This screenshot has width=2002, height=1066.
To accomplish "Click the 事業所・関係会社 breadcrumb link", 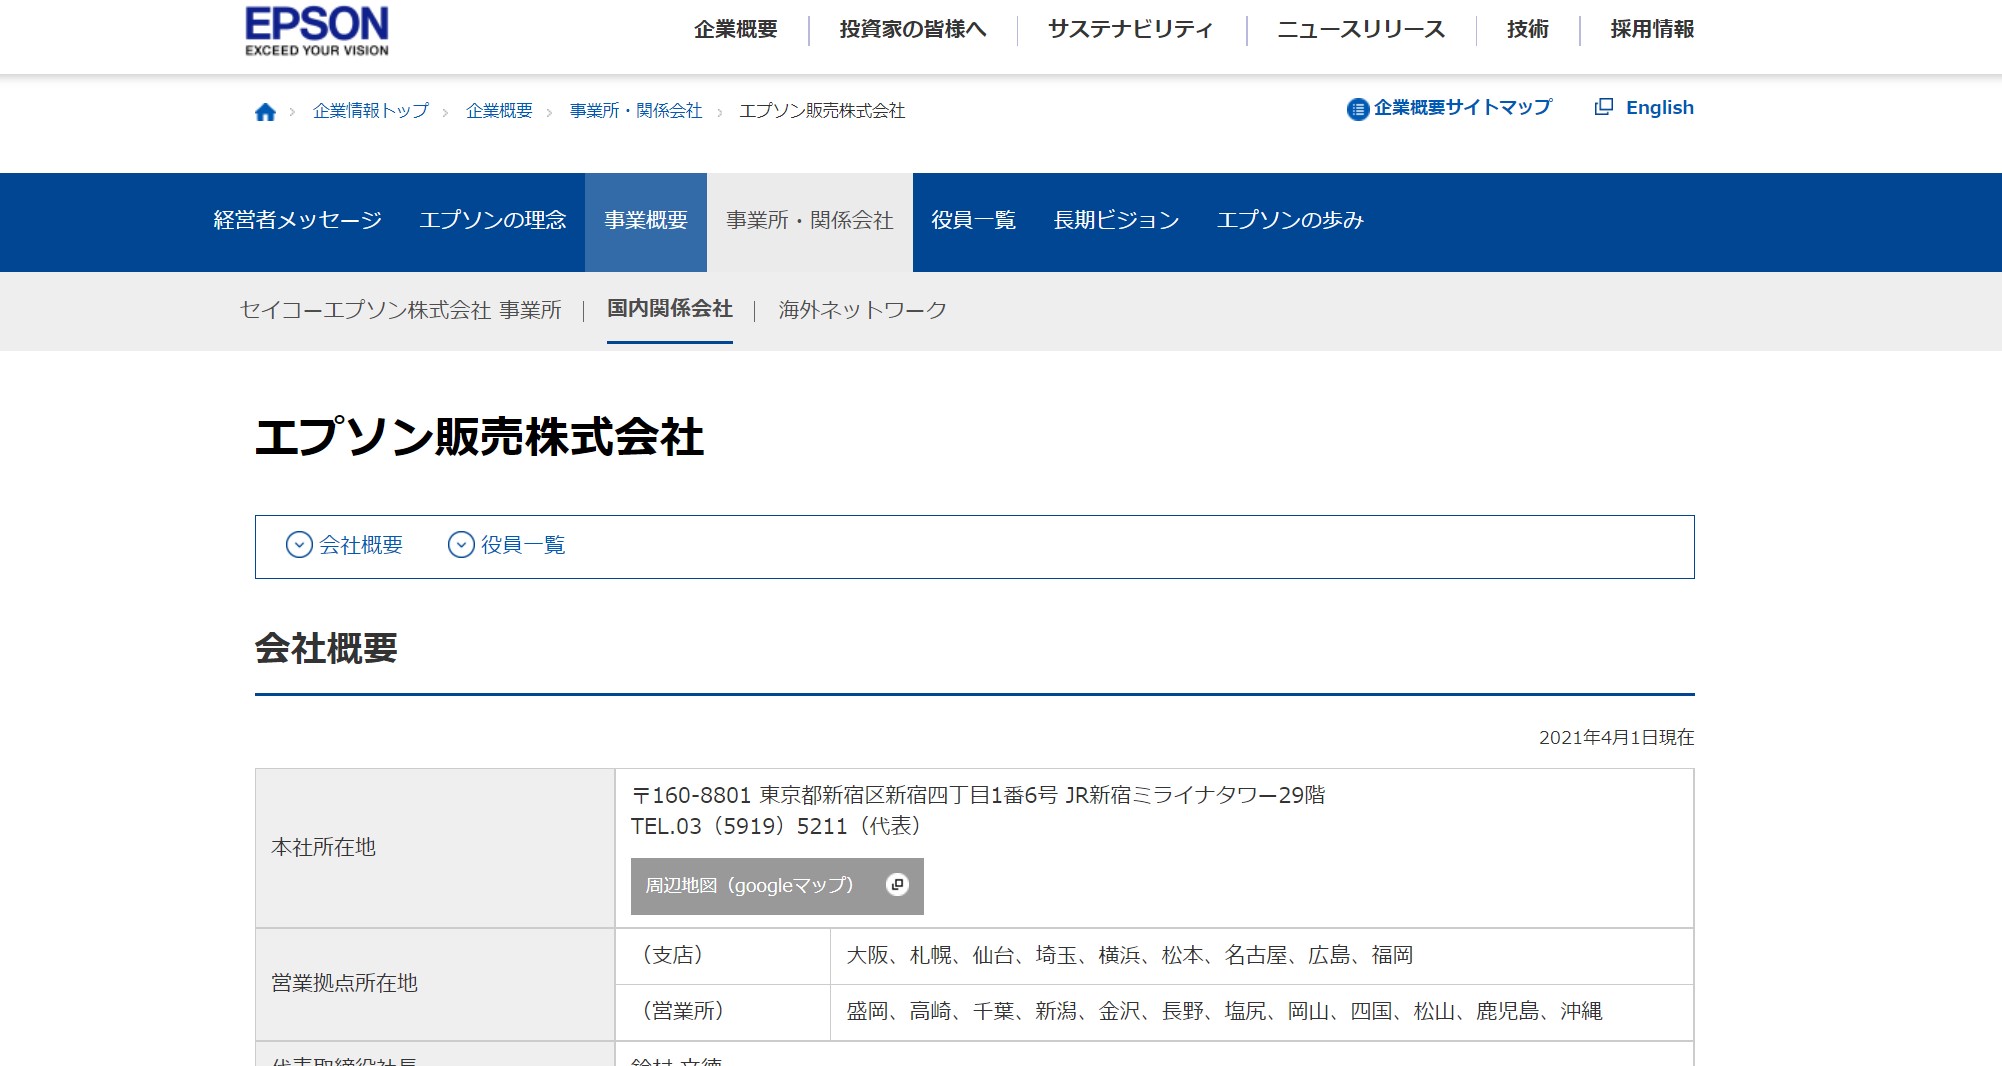I will coord(635,111).
